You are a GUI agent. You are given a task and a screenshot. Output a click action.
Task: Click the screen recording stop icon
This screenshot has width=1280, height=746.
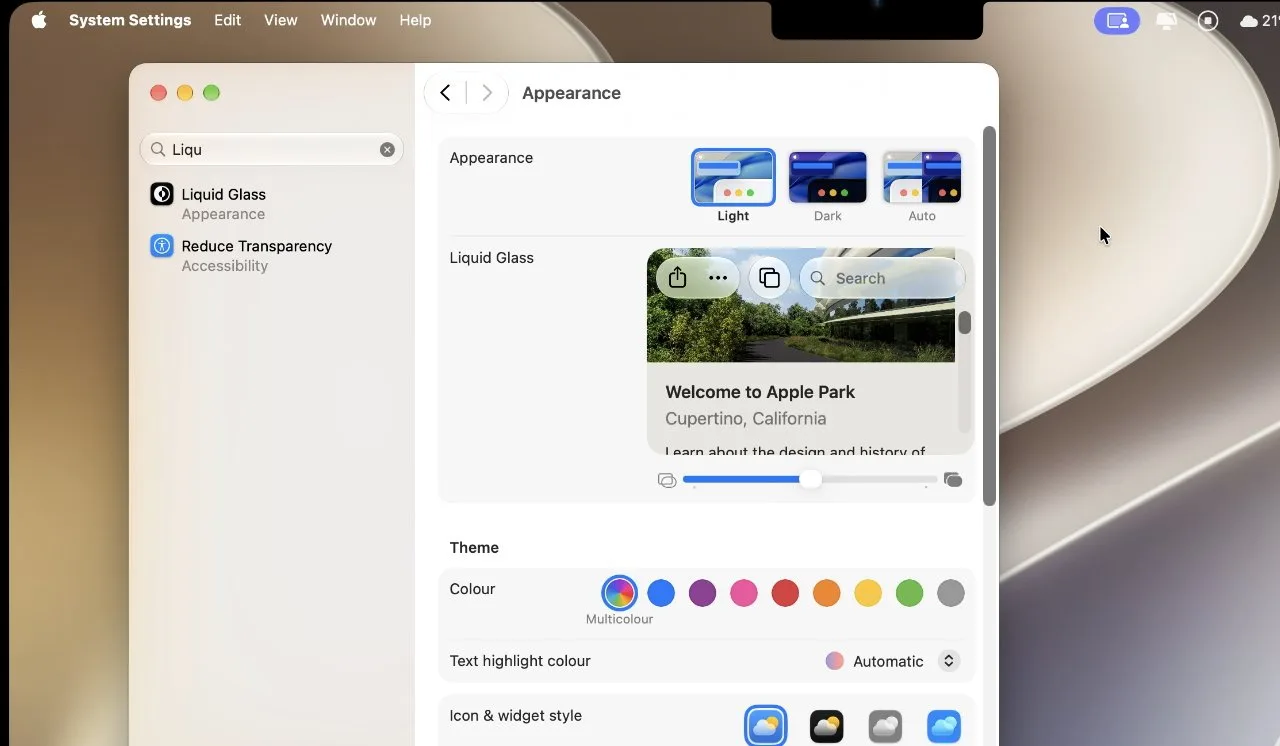pyautogui.click(x=1208, y=21)
